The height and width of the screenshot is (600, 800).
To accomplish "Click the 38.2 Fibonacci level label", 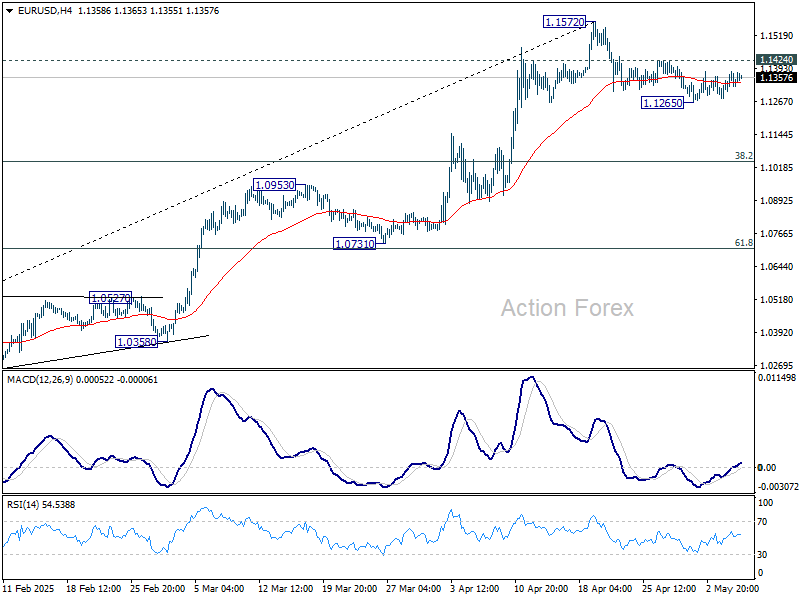I will coord(744,156).
